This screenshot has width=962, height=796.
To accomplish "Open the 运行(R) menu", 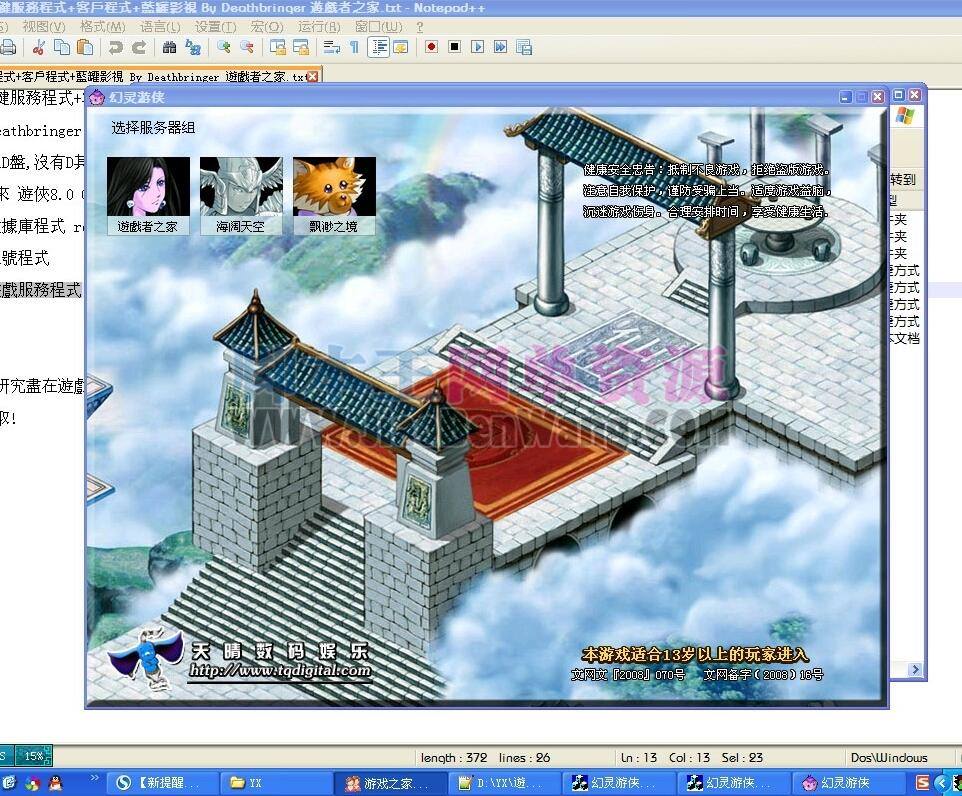I will click(x=319, y=27).
